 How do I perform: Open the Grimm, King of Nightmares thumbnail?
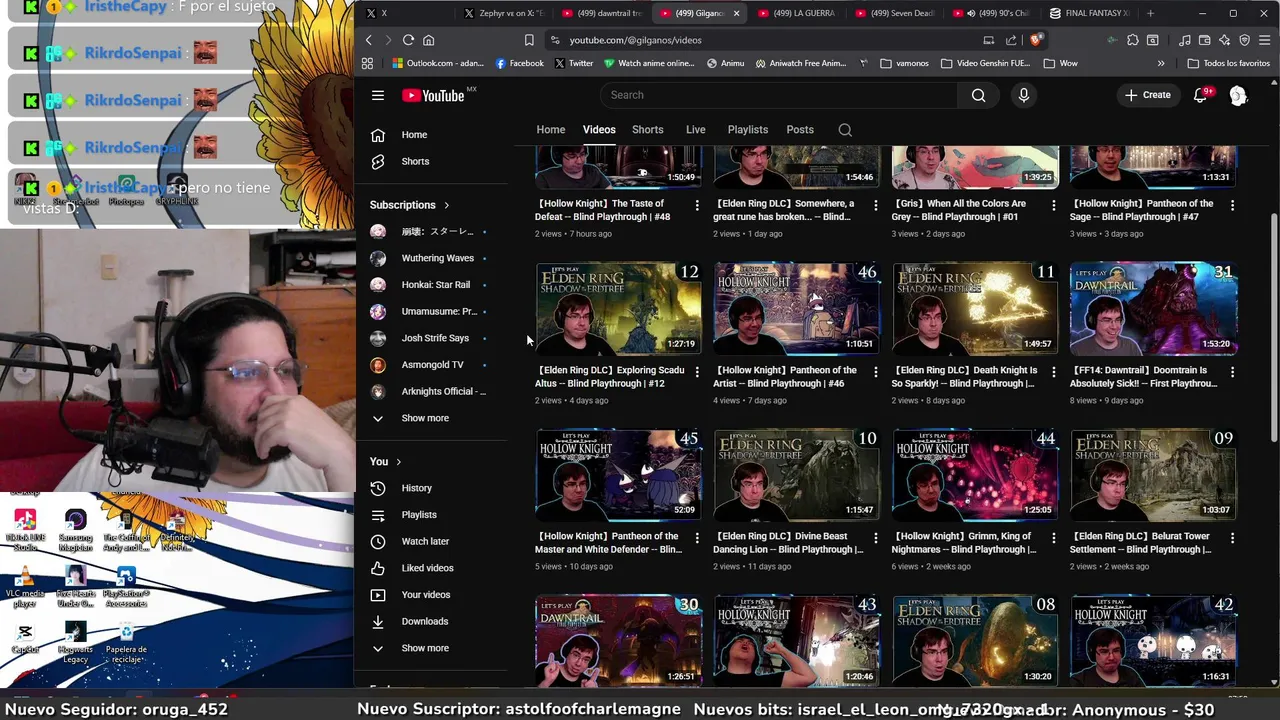[974, 476]
